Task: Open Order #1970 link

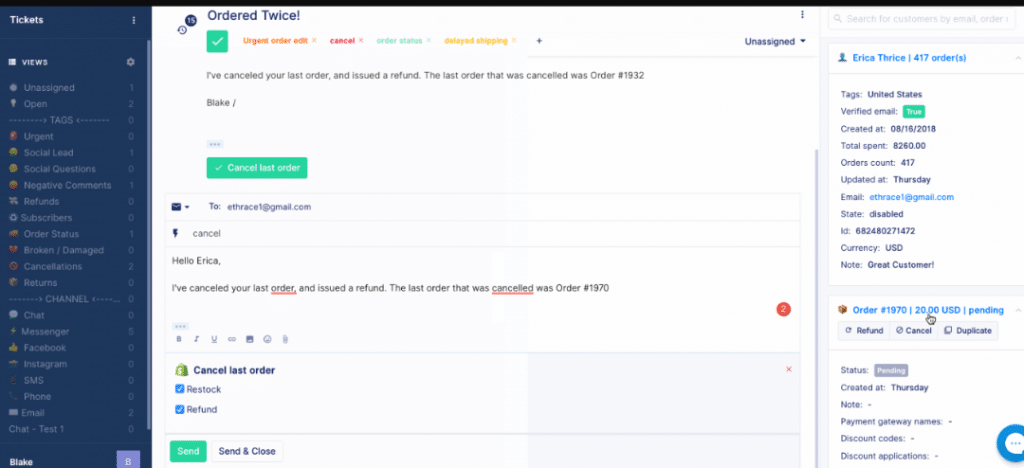Action: coord(928,310)
